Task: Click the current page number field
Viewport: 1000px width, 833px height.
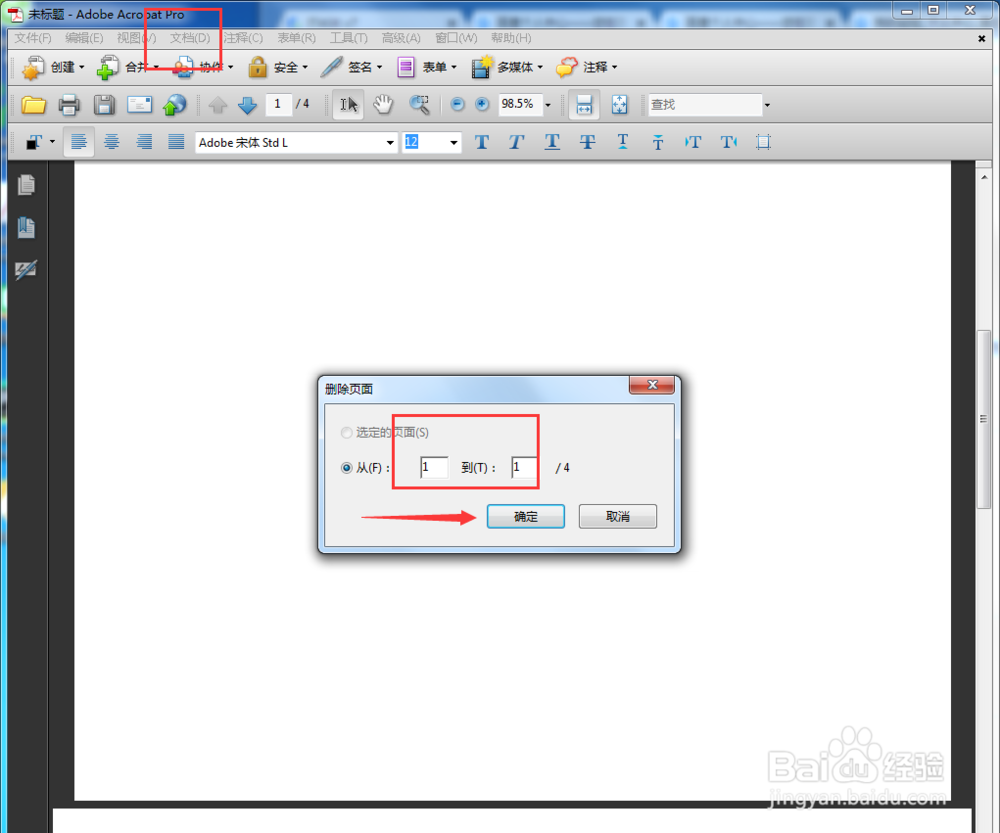Action: (x=278, y=104)
